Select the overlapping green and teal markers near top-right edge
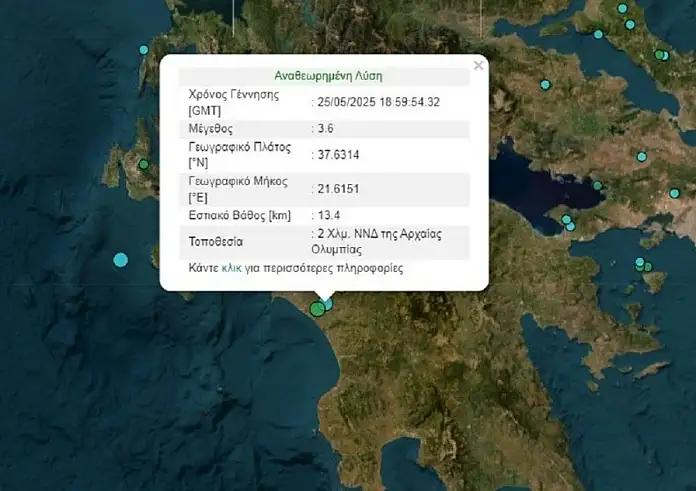 click(x=660, y=55)
